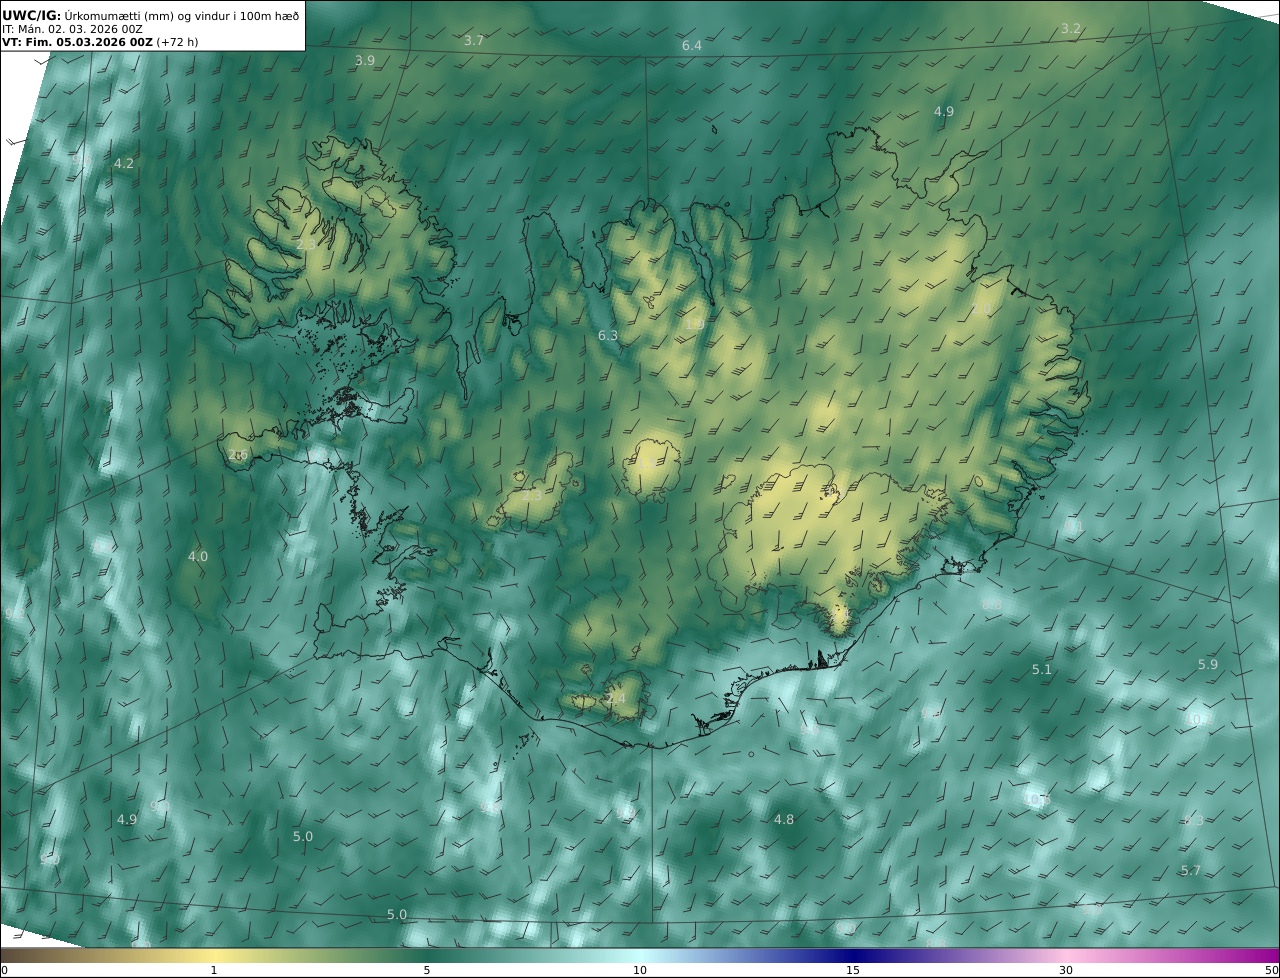Click the colorbar tick label 1
The image size is (1280, 978).
(x=214, y=970)
